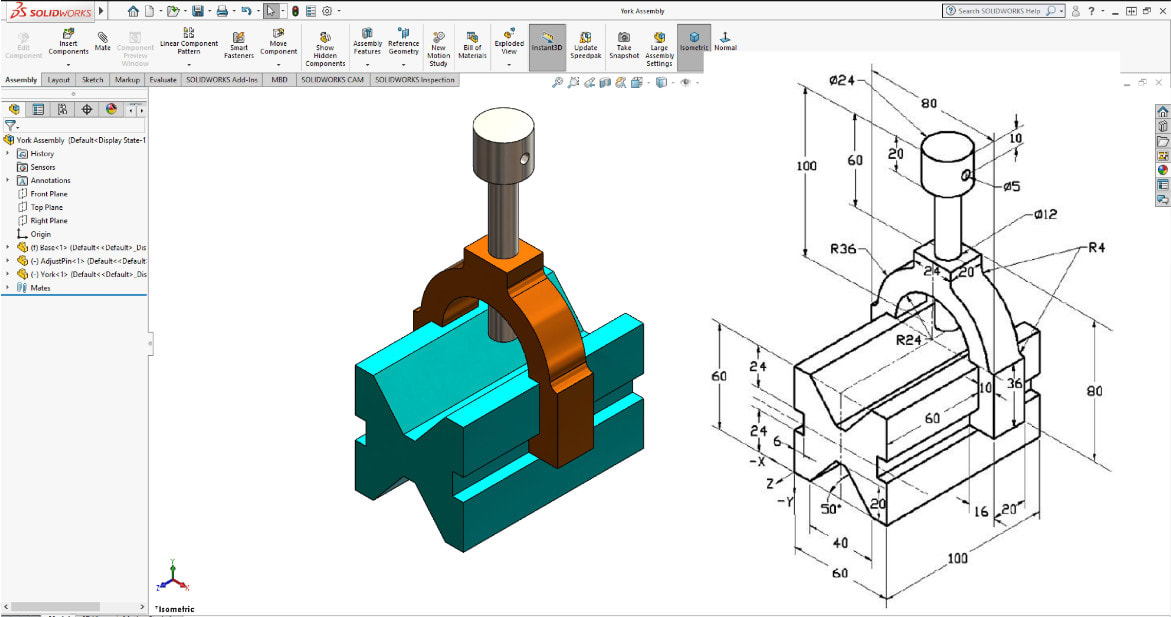Open Insert Components dropdown arrow
This screenshot has height=617, width=1171.
[x=68, y=64]
